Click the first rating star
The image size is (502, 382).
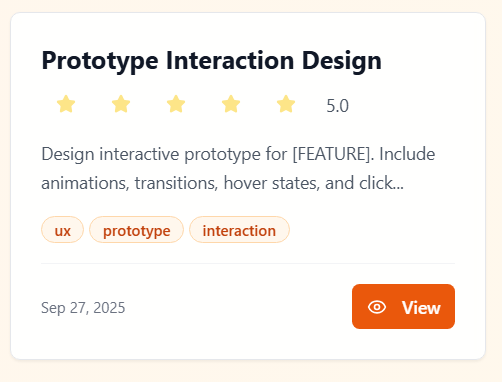pyautogui.click(x=66, y=104)
